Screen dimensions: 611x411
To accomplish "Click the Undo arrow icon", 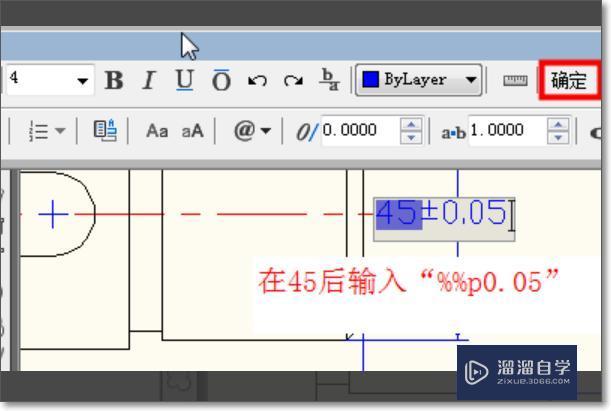I will pyautogui.click(x=257, y=81).
